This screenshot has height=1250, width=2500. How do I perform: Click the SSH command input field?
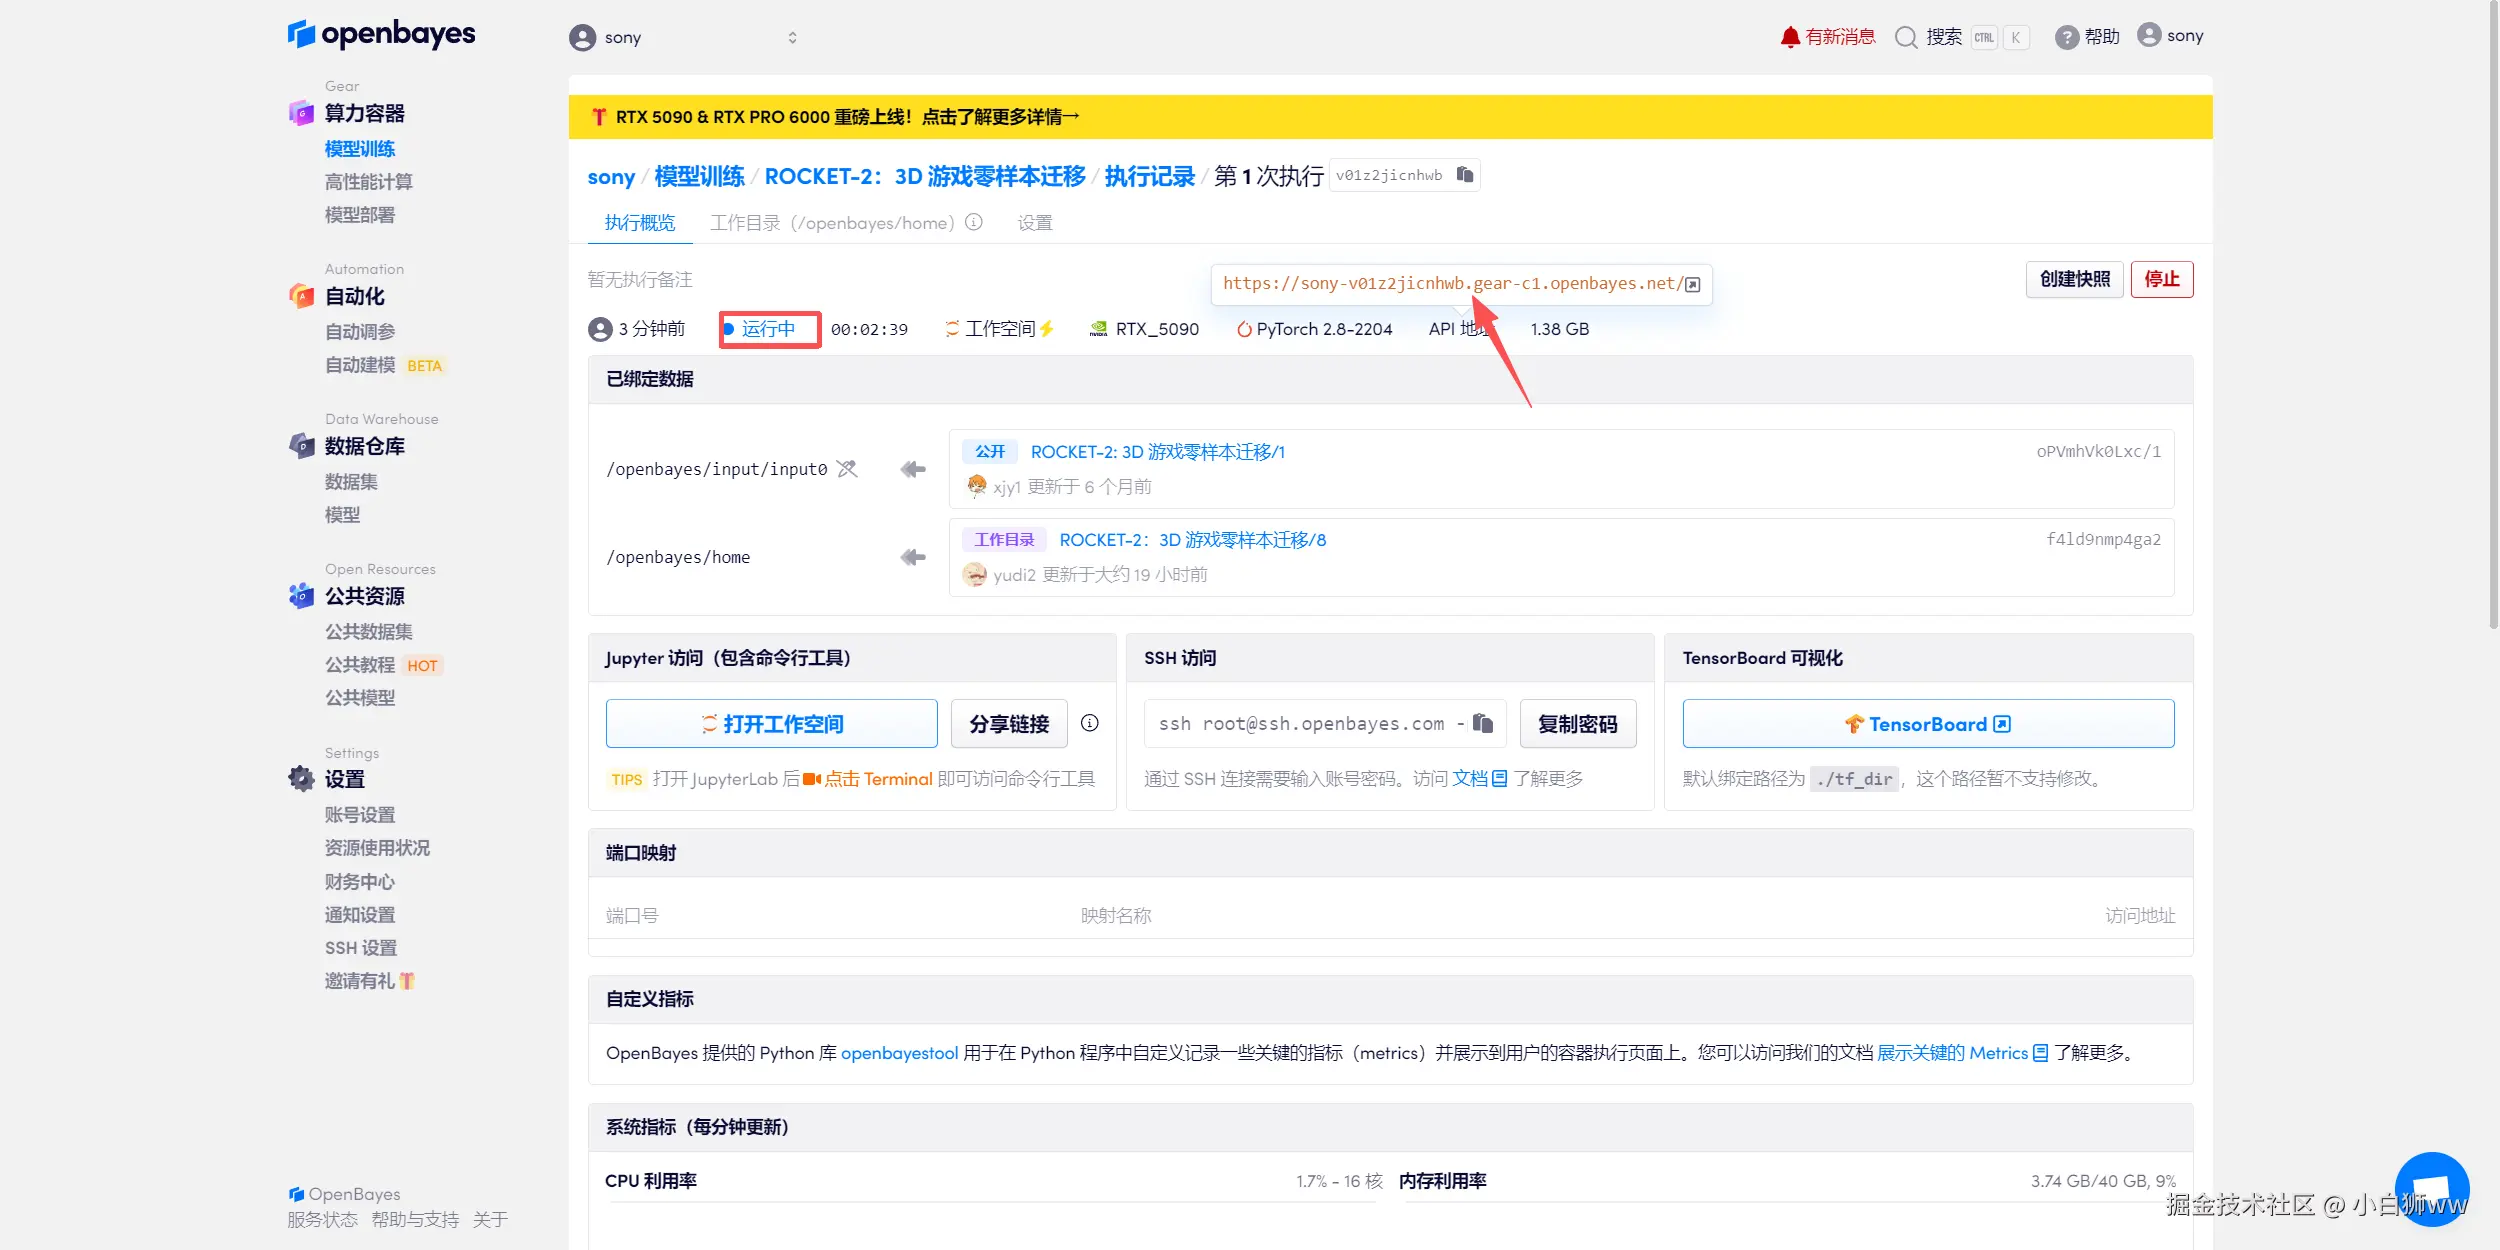1300,723
